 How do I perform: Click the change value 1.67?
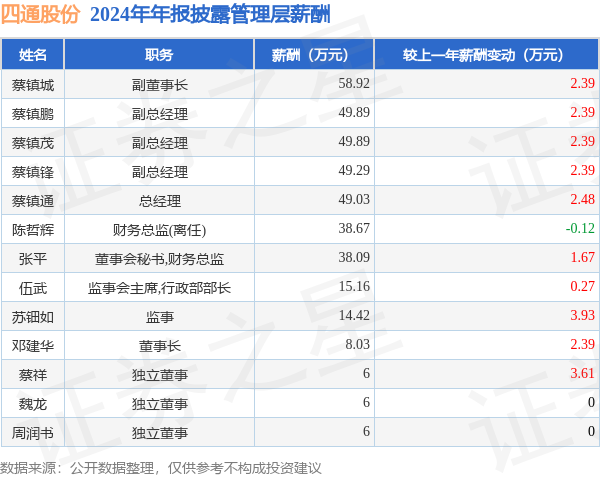point(583,258)
